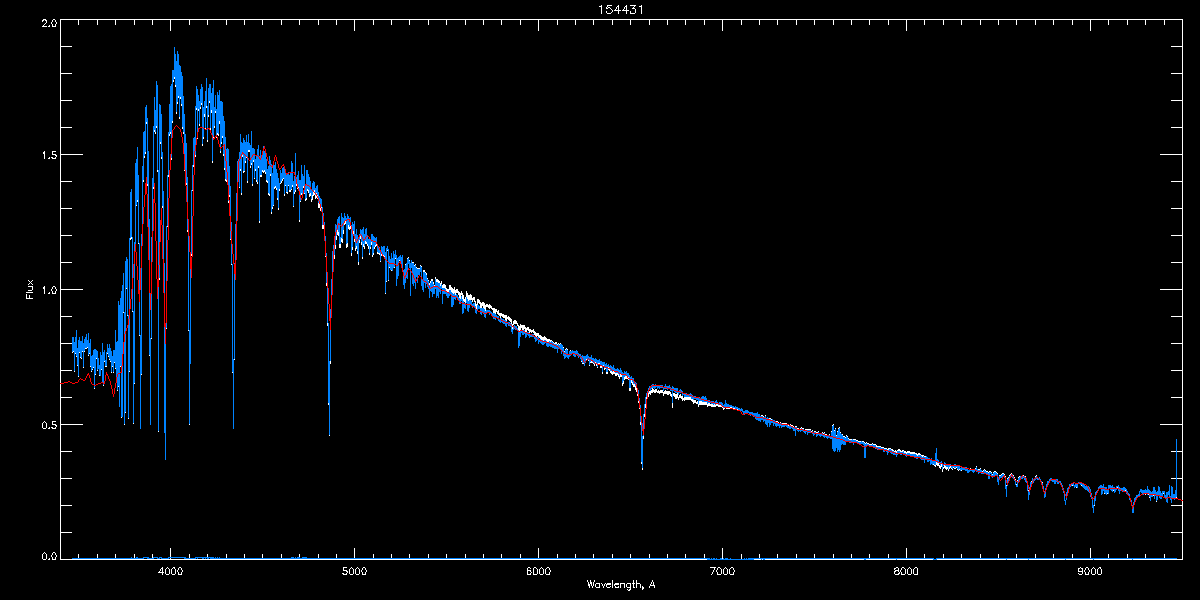Click the 6000 wavelength tick label
Viewport: 1200px width, 600px height.
538,572
